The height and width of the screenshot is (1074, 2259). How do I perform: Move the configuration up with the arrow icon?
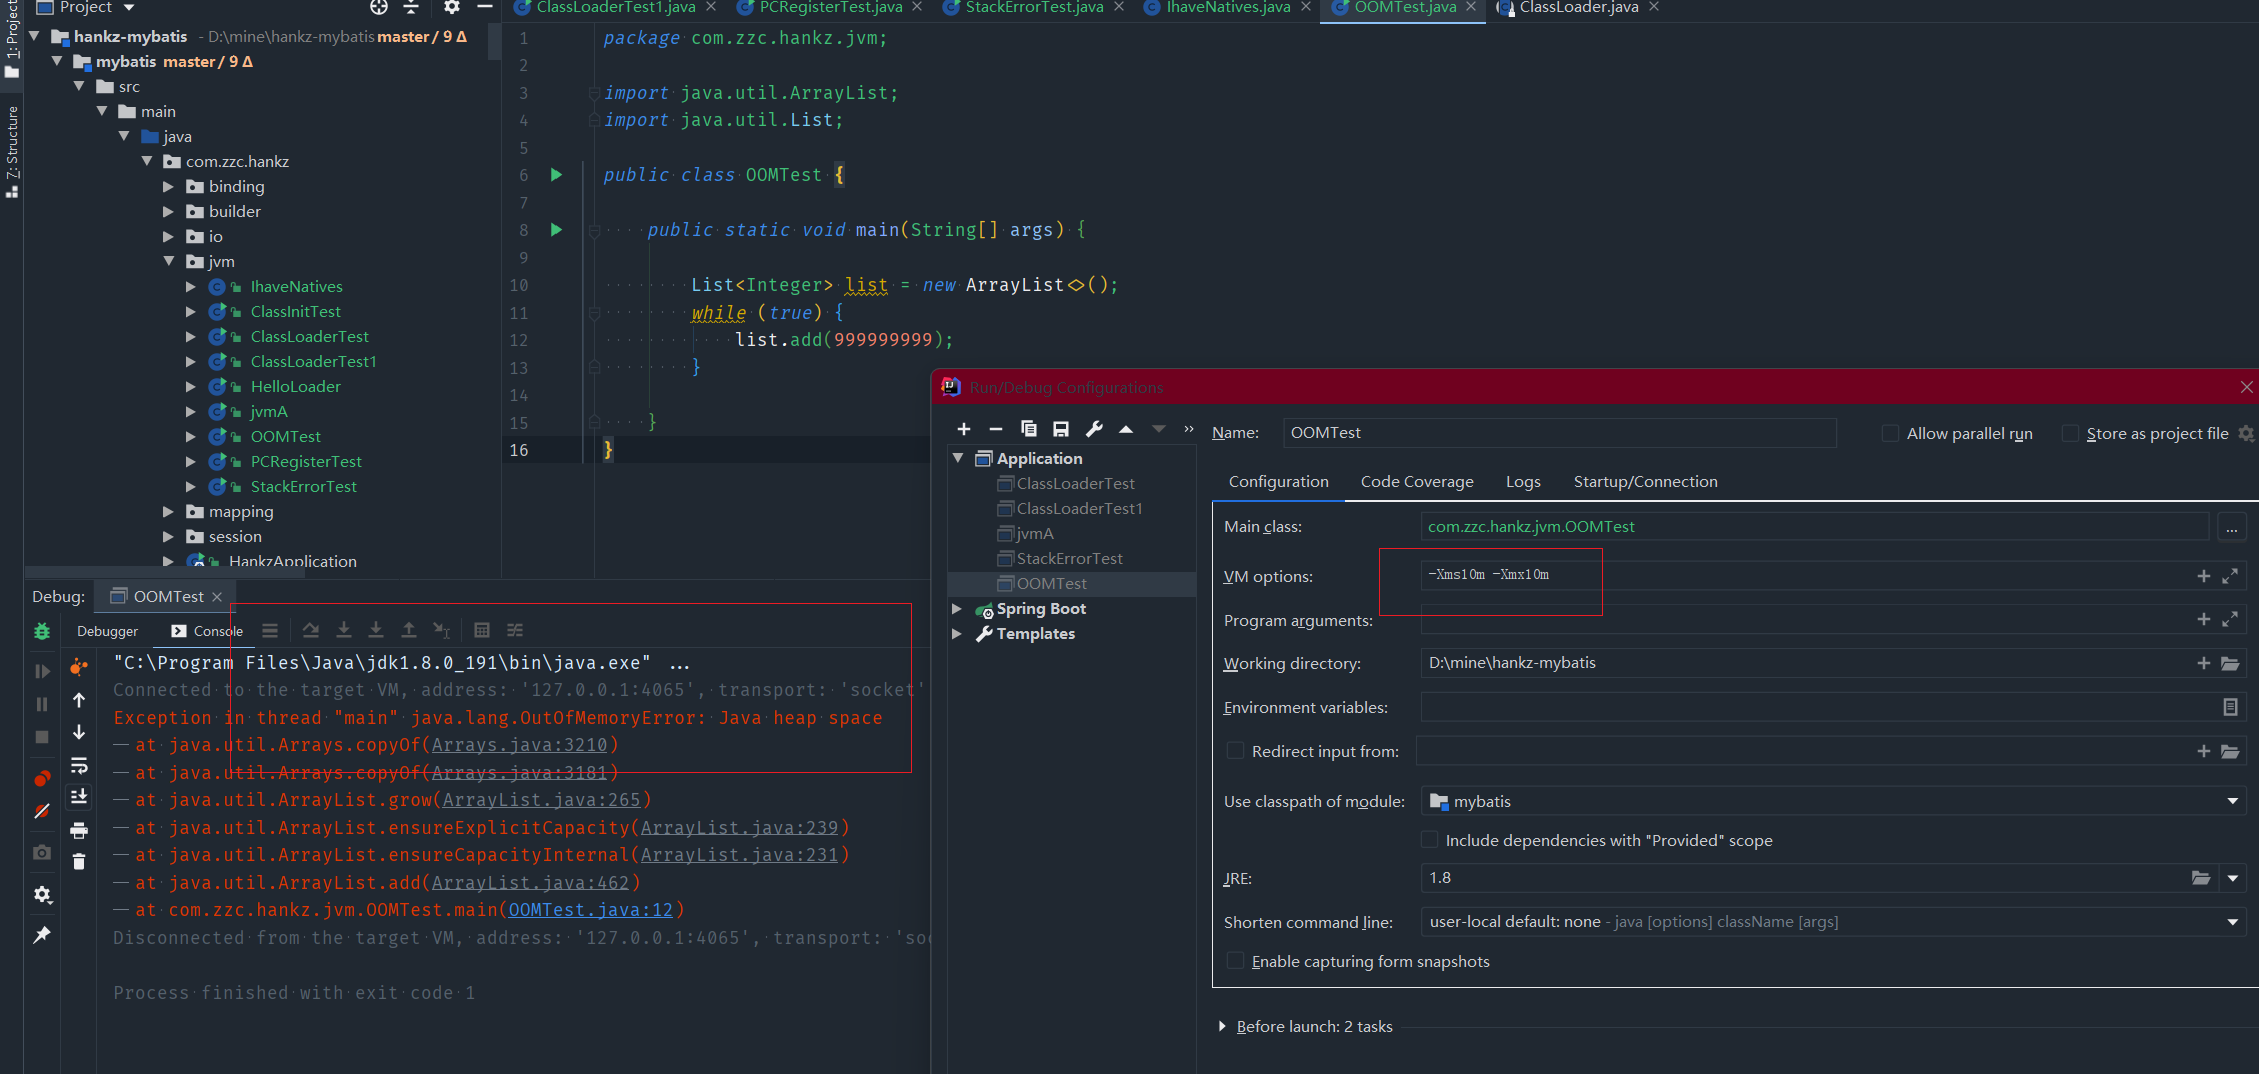coord(1126,429)
